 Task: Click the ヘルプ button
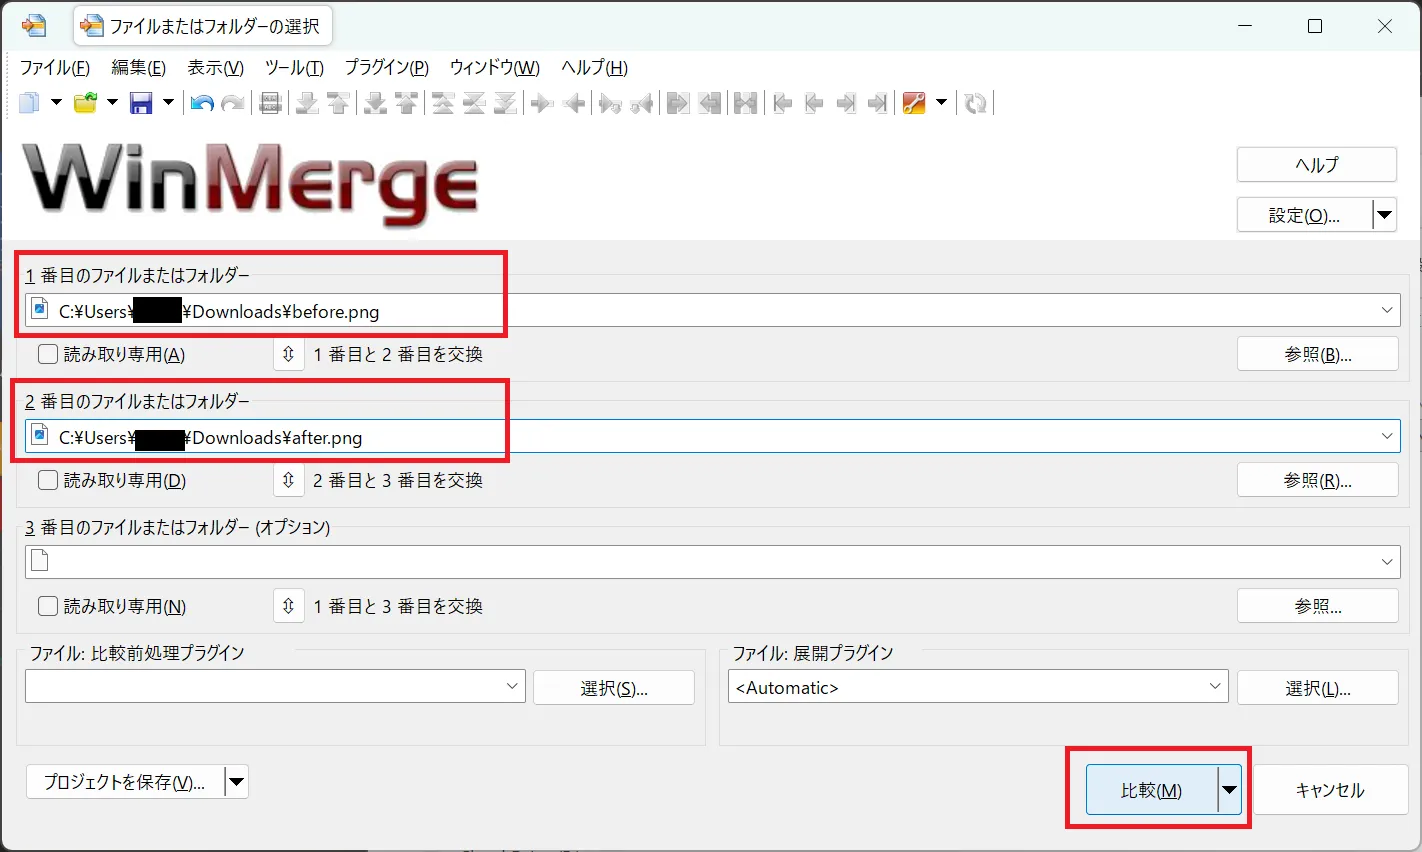[x=1317, y=165]
